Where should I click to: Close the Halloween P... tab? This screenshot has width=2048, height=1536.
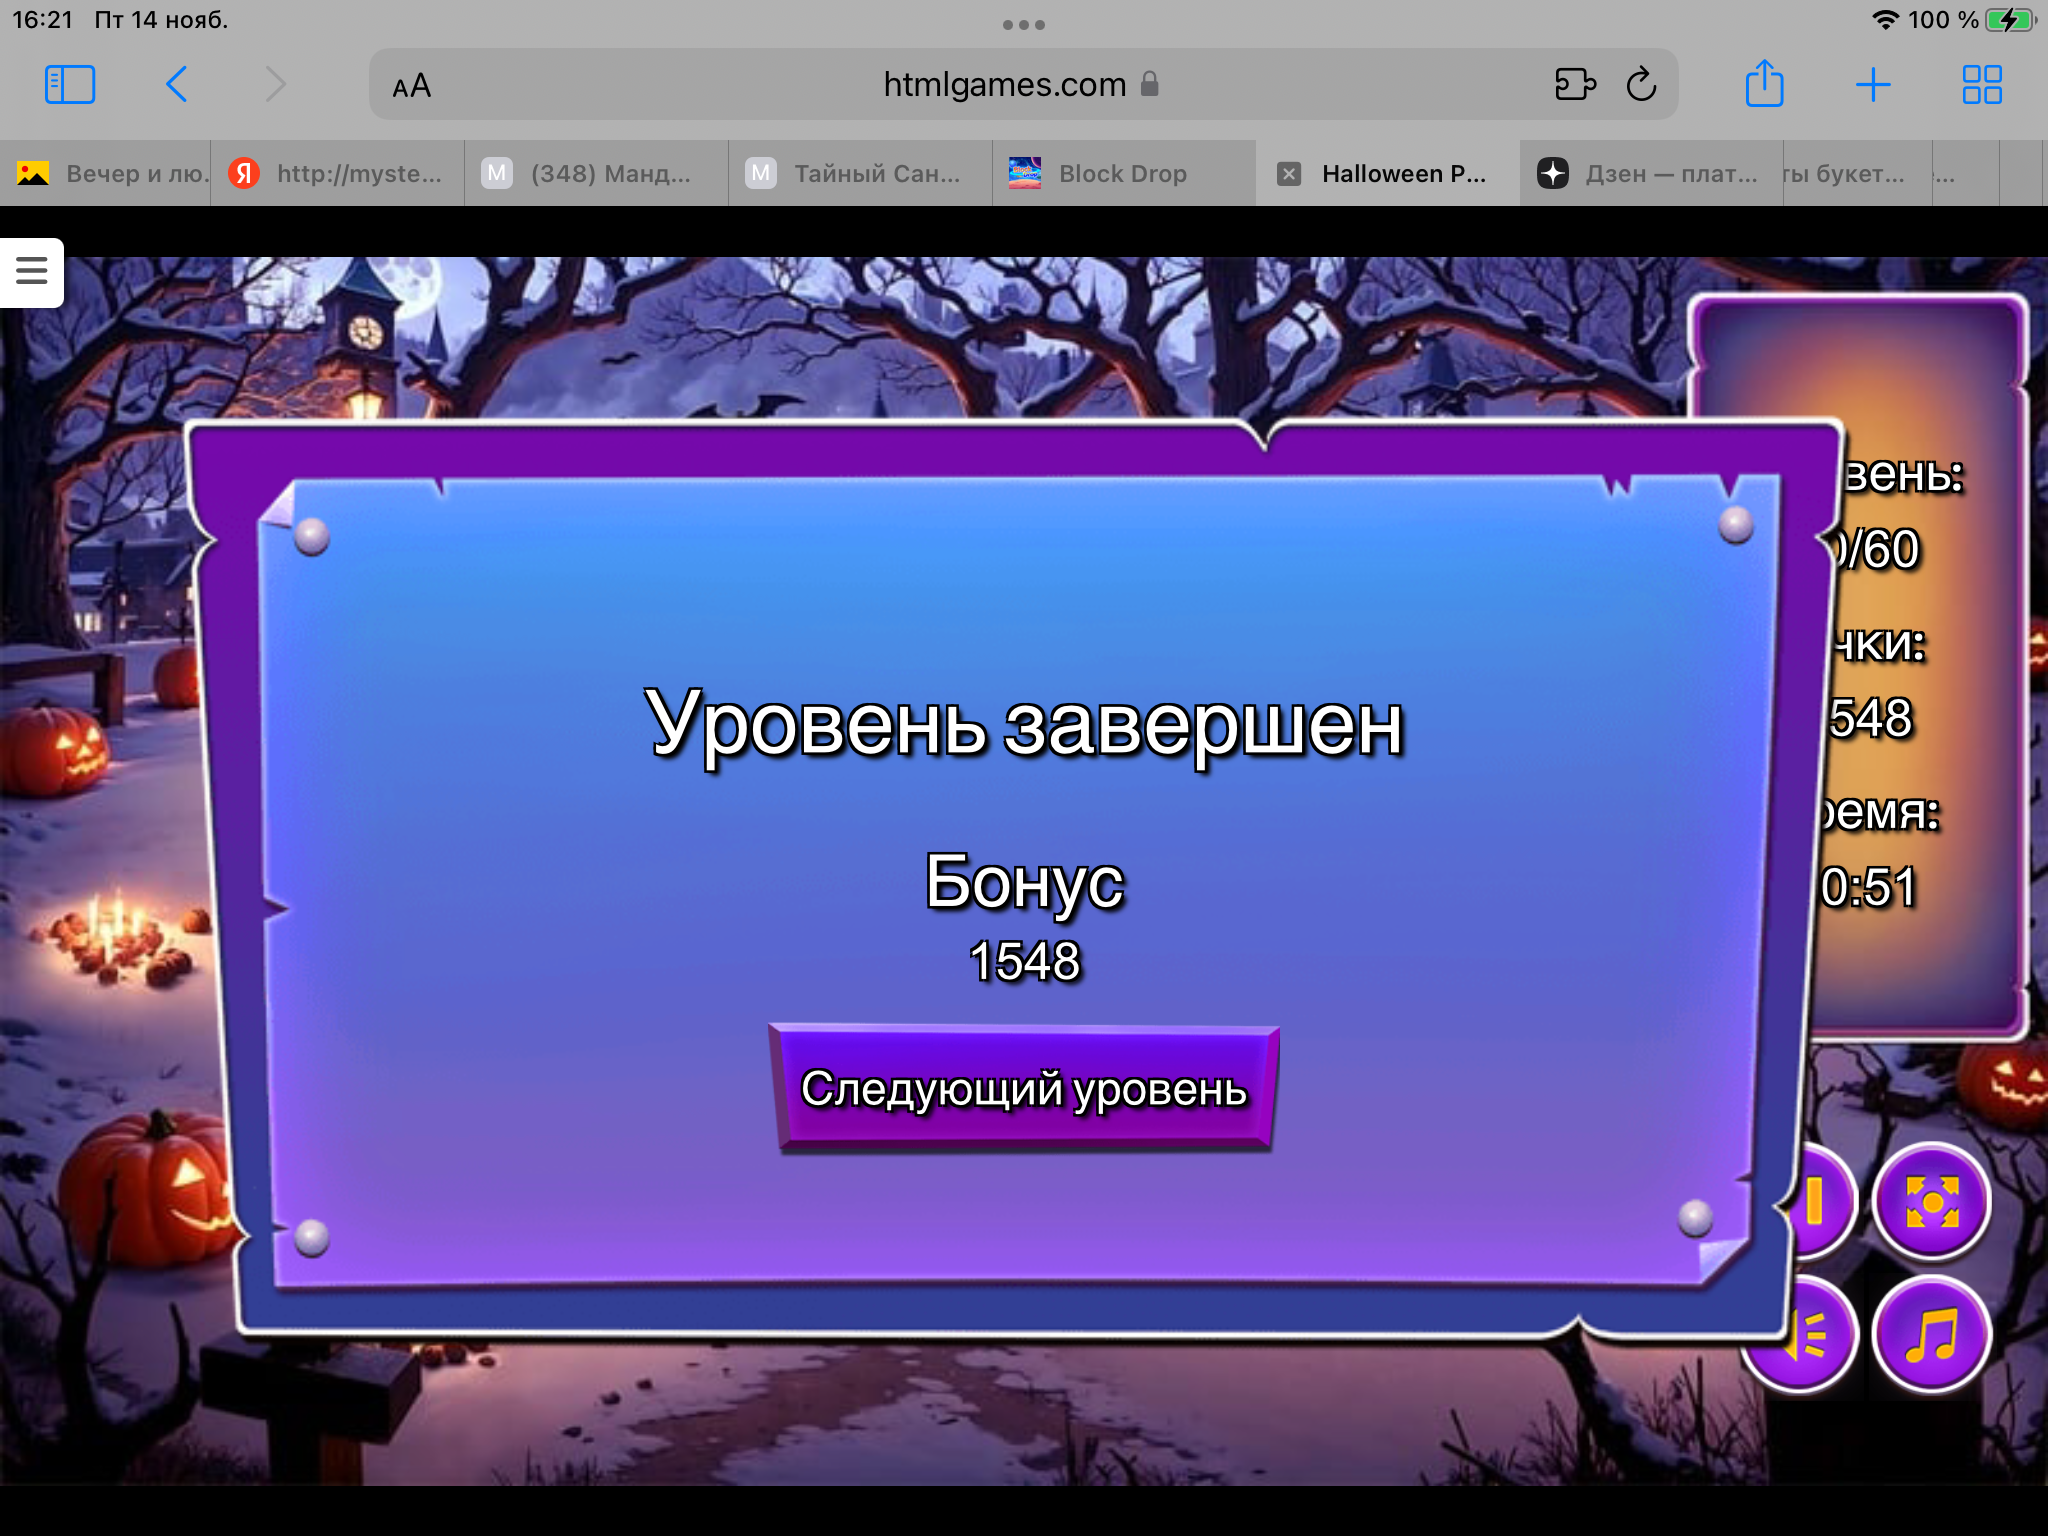point(1289,174)
